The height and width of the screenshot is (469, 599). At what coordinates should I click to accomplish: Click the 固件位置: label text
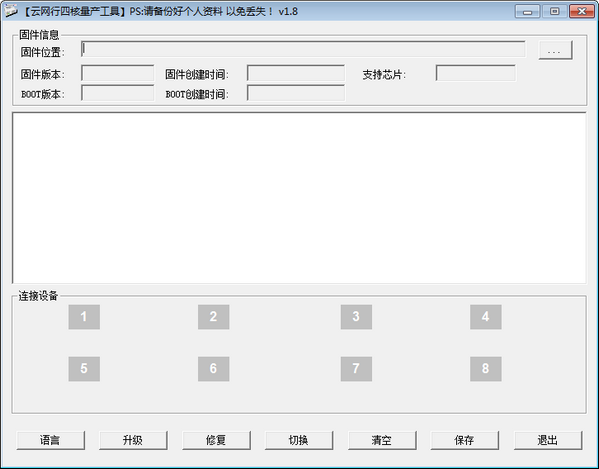tap(42, 52)
